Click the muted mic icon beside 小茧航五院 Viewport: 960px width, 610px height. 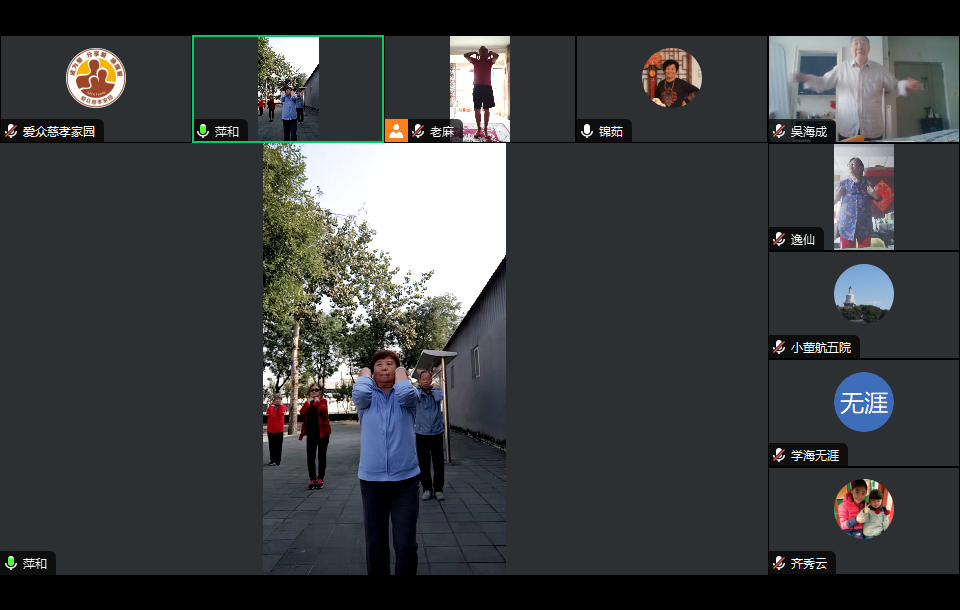pos(779,347)
